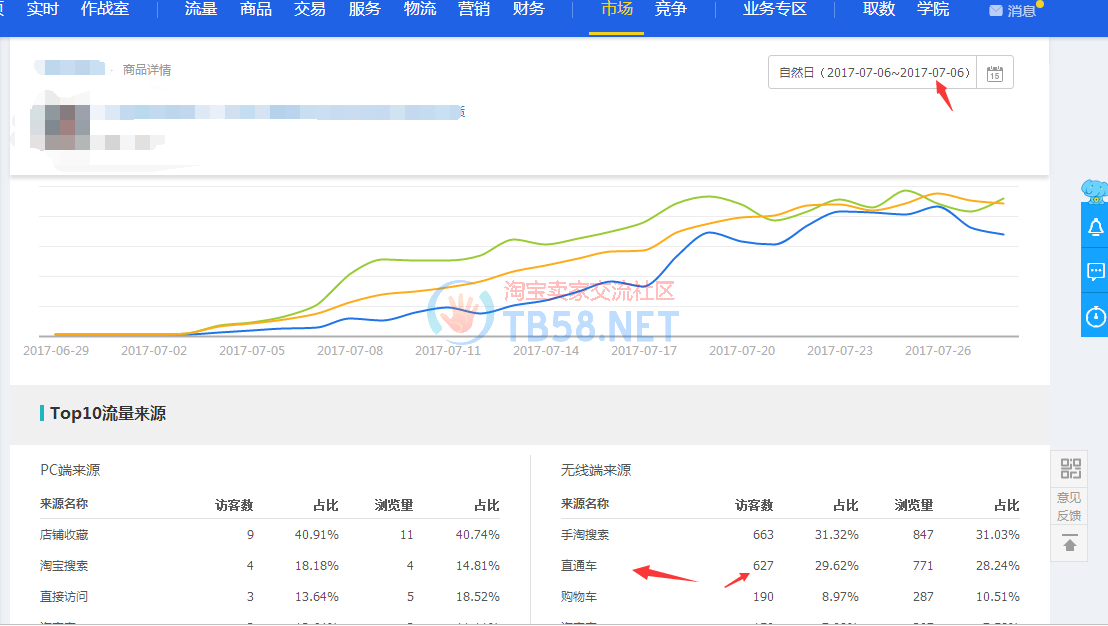The width and height of the screenshot is (1108, 626).
Task: Select 业务专区 in the navigation bar
Action: (774, 10)
